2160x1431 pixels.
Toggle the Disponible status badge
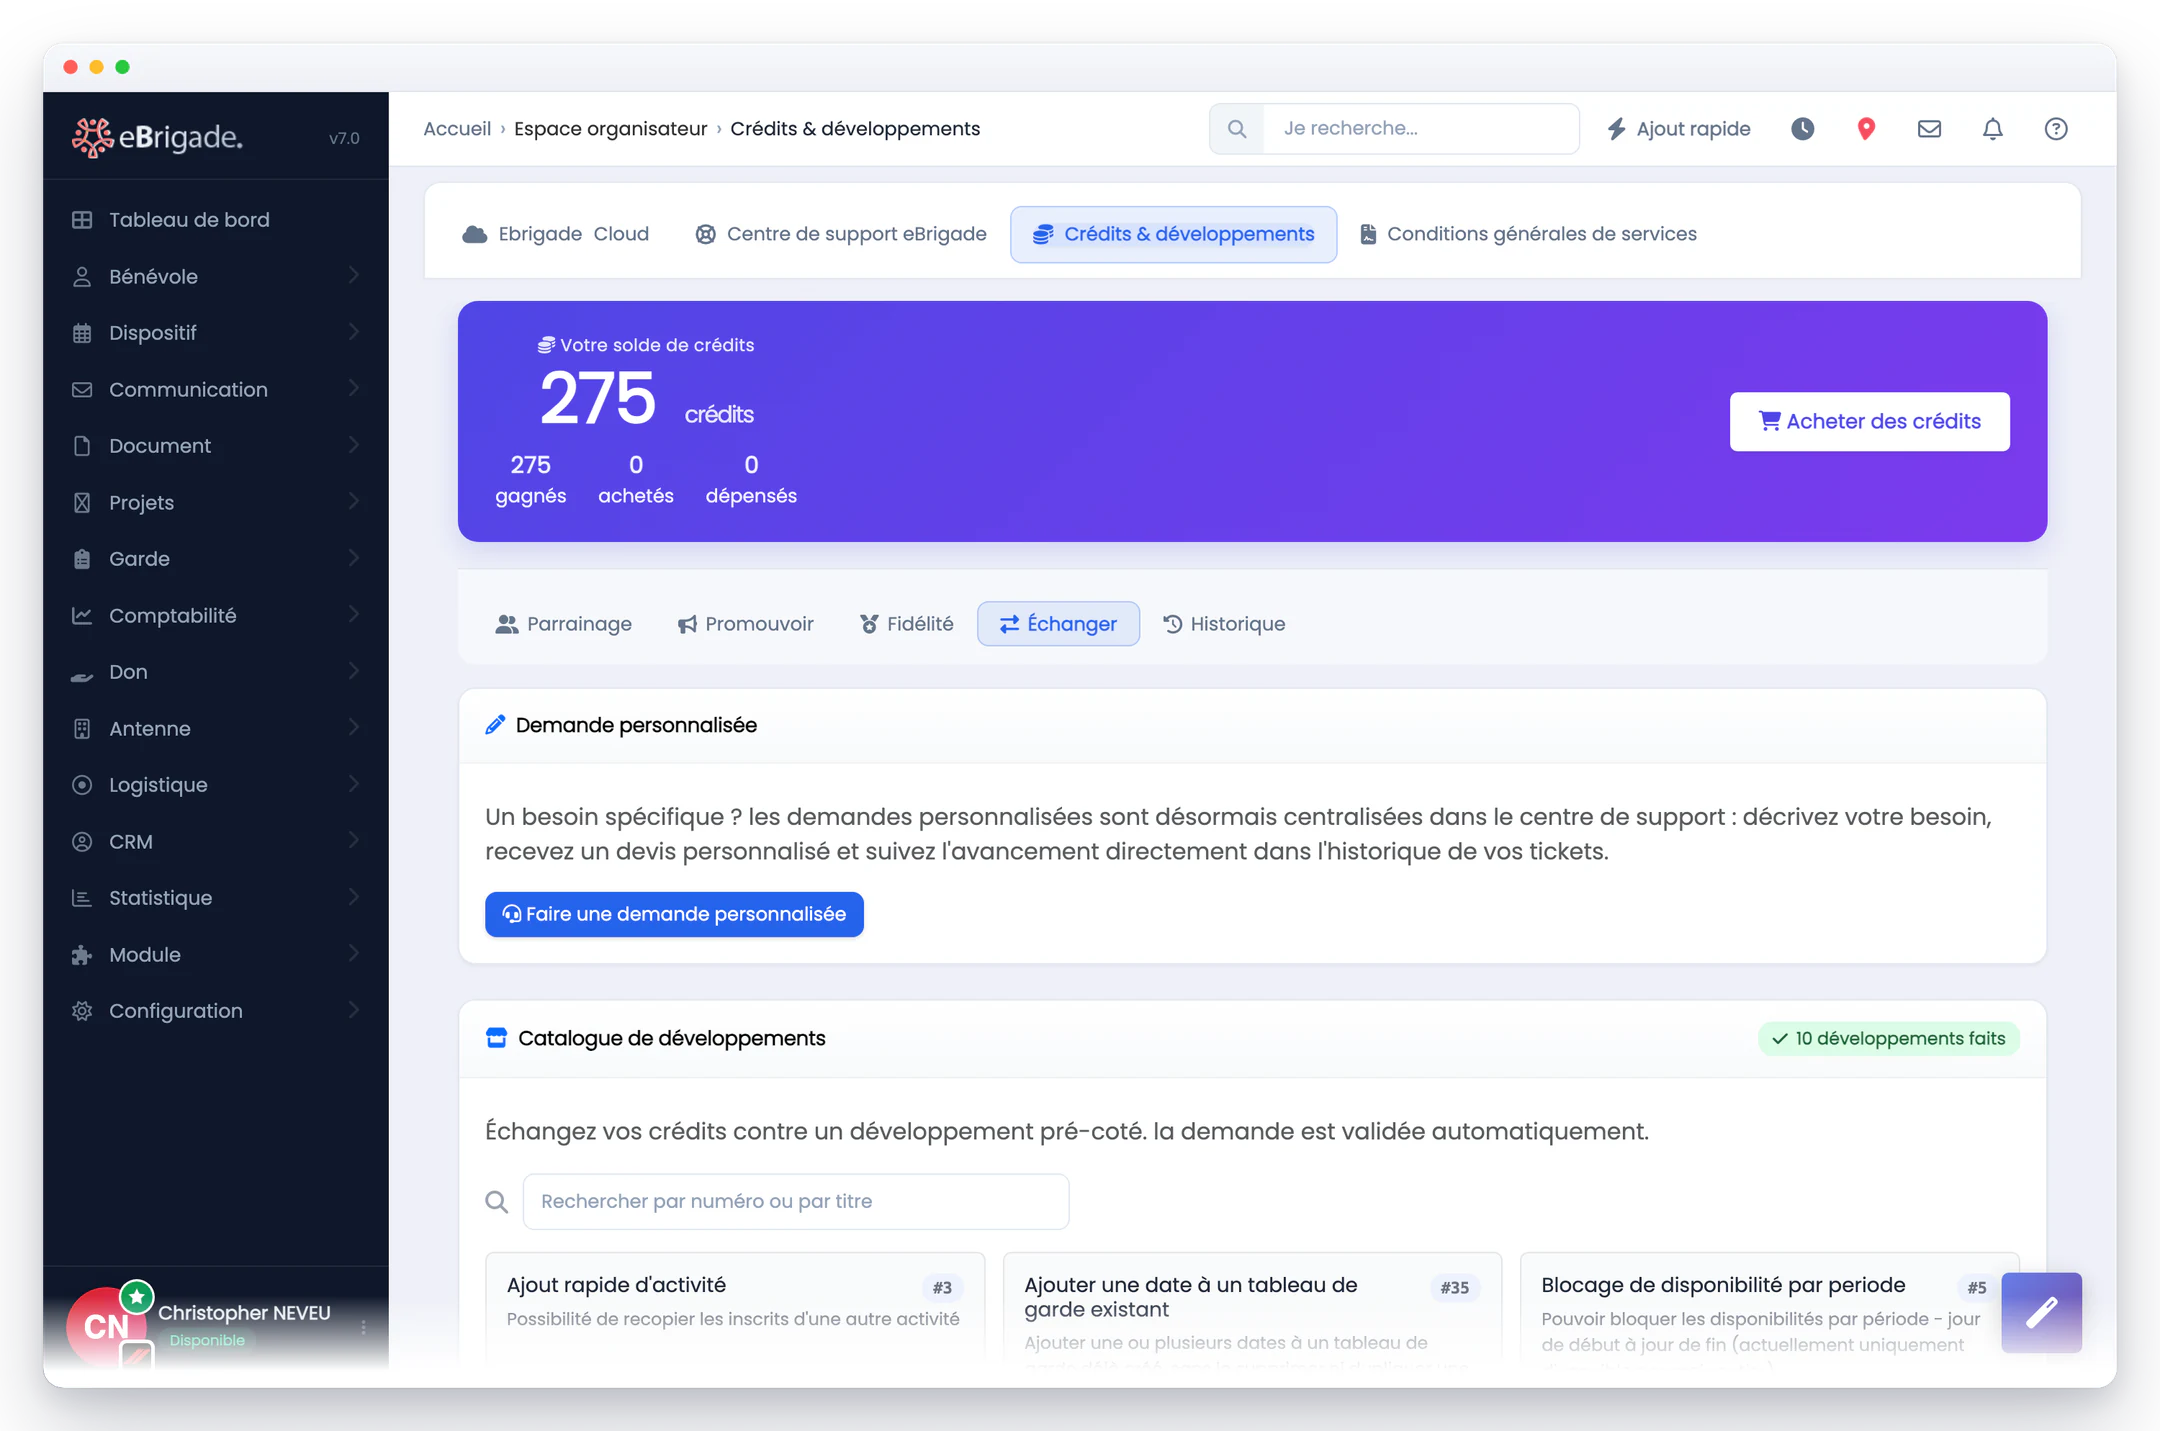[207, 1340]
